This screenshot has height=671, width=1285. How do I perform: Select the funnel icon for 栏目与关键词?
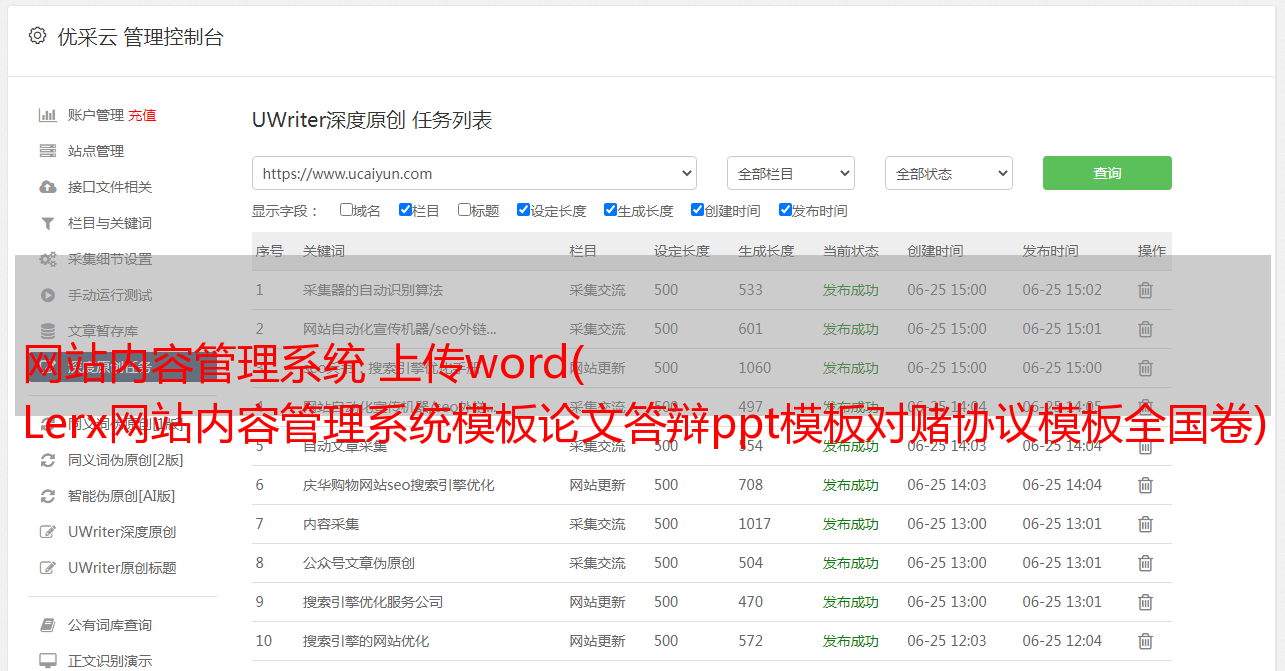click(x=47, y=223)
